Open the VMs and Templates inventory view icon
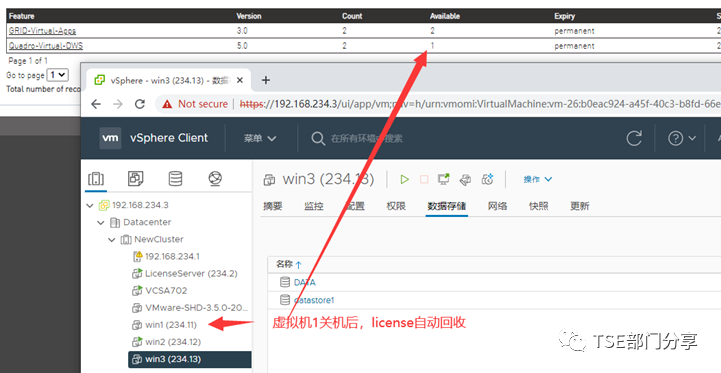Image resolution: width=721 pixels, height=373 pixels. [x=136, y=178]
